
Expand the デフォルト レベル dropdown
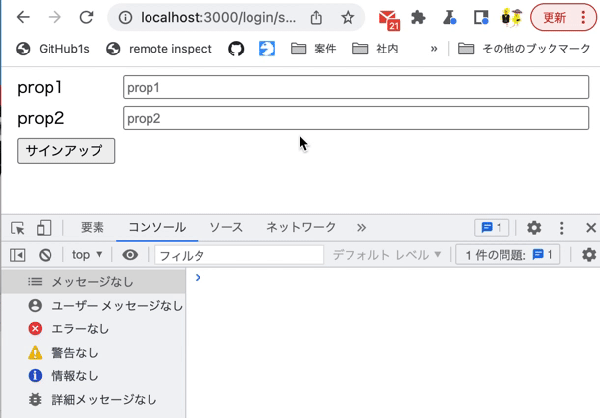pyautogui.click(x=387, y=255)
